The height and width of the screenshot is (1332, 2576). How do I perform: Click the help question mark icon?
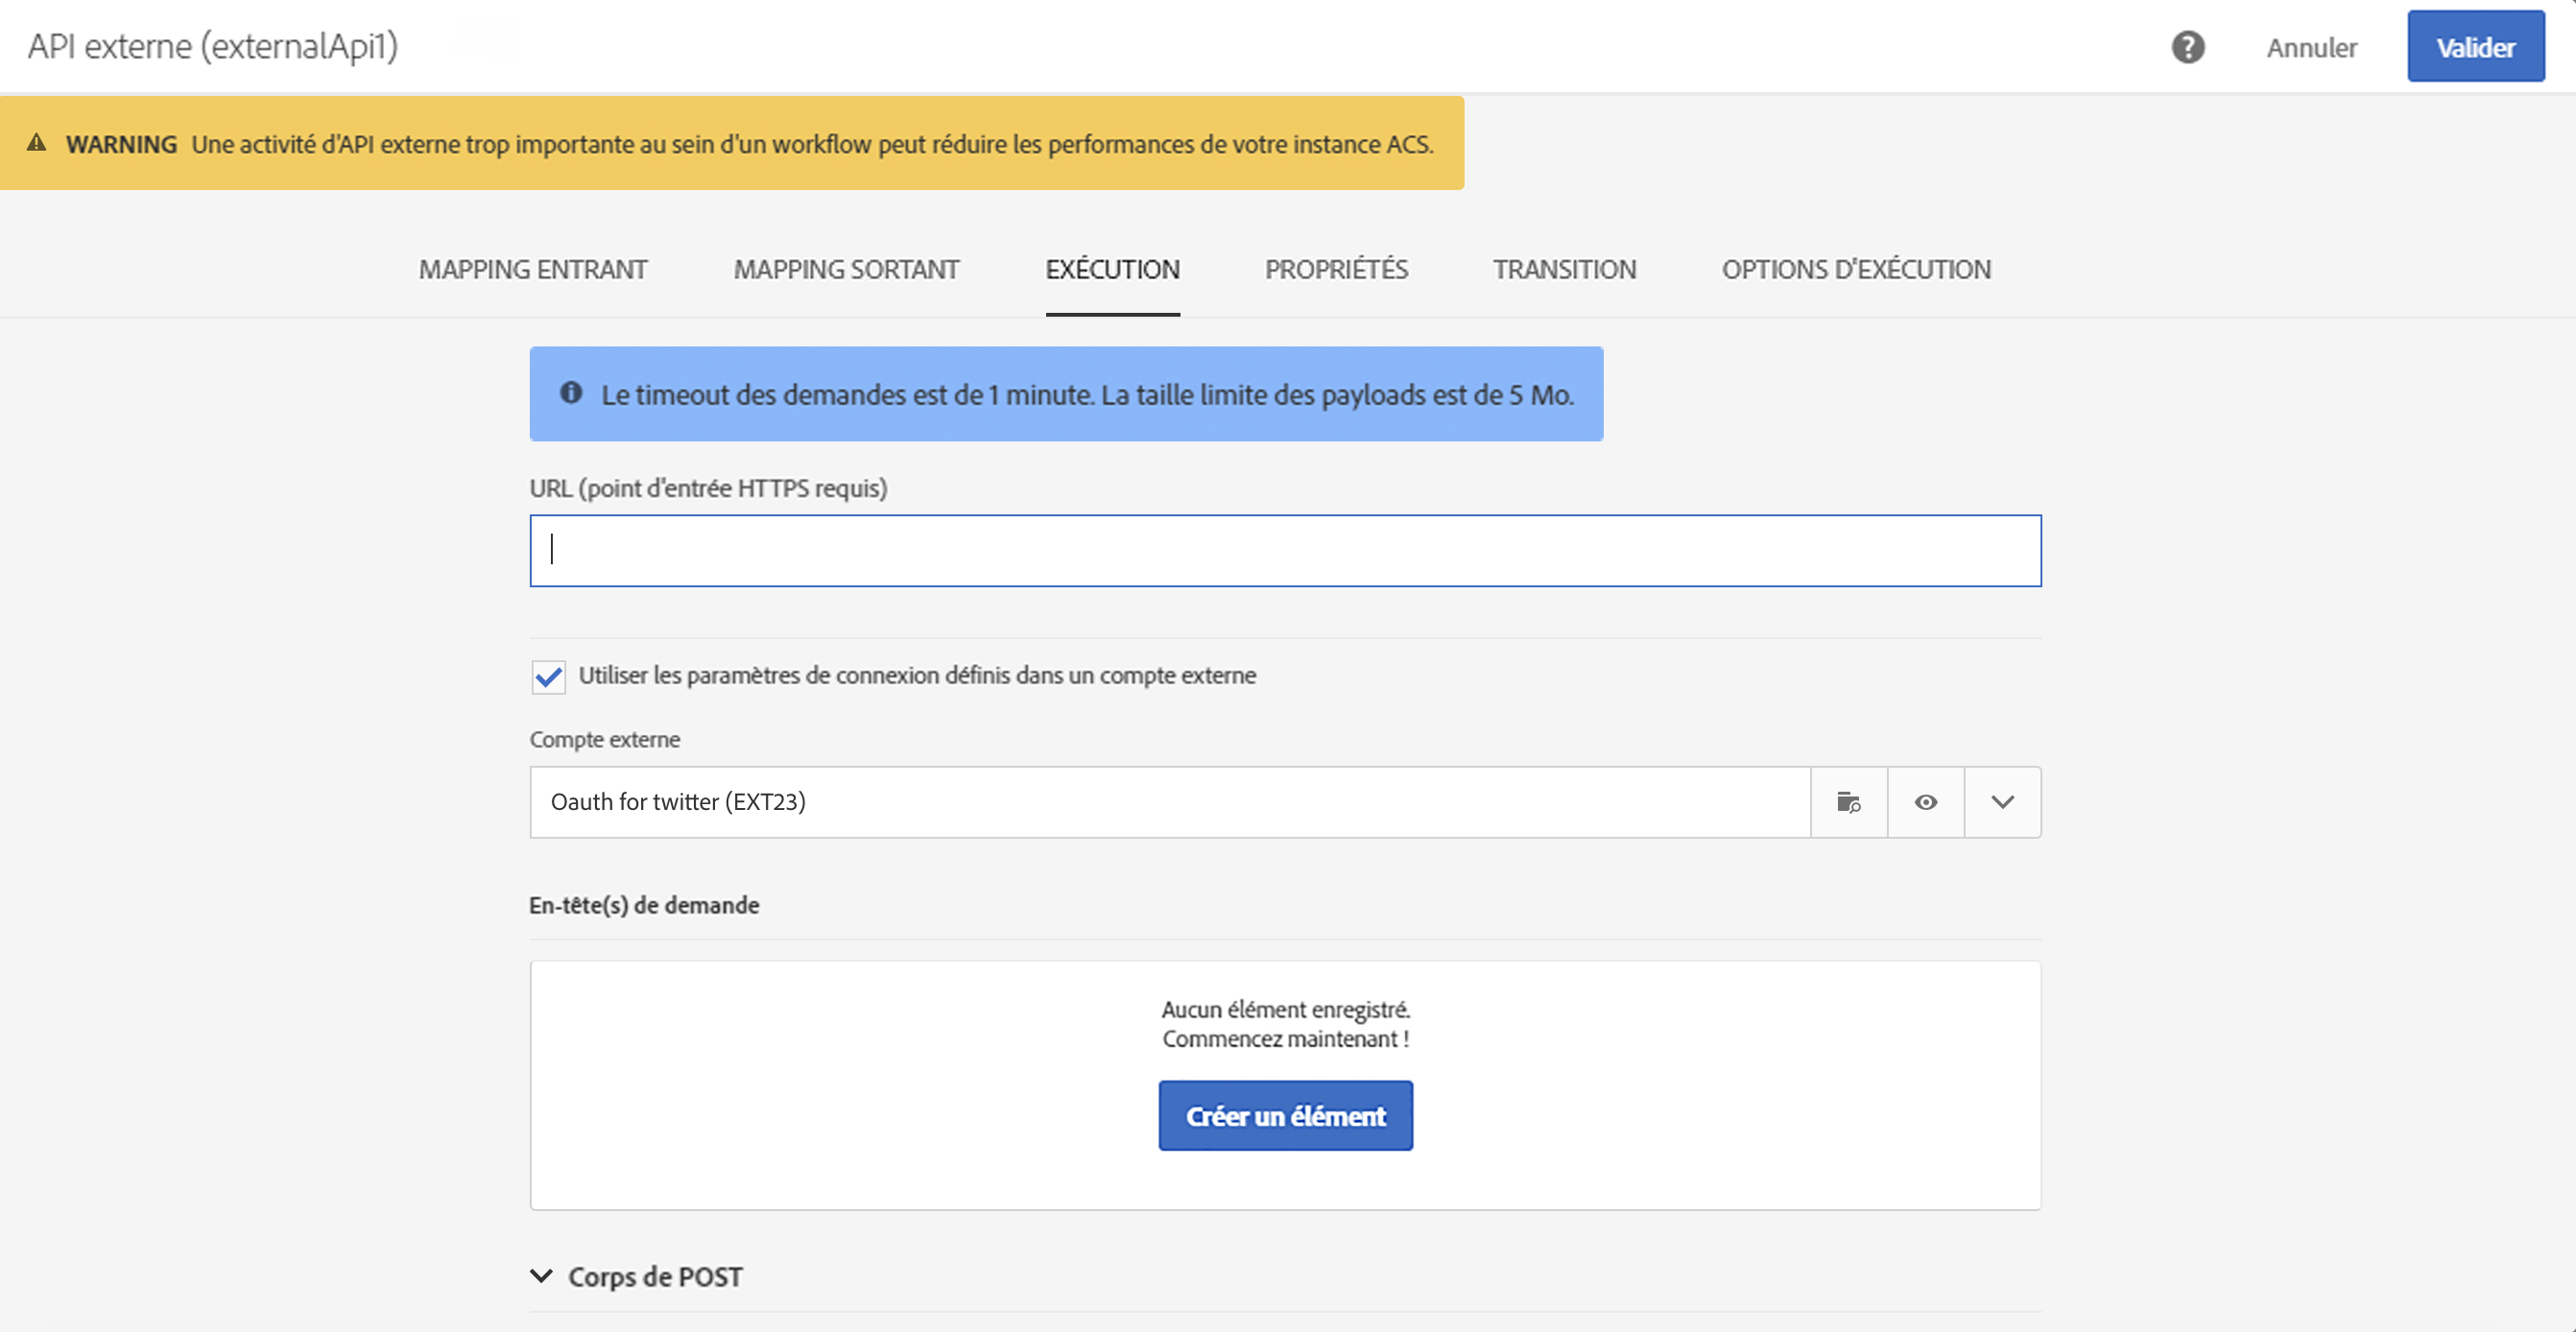point(2187,47)
